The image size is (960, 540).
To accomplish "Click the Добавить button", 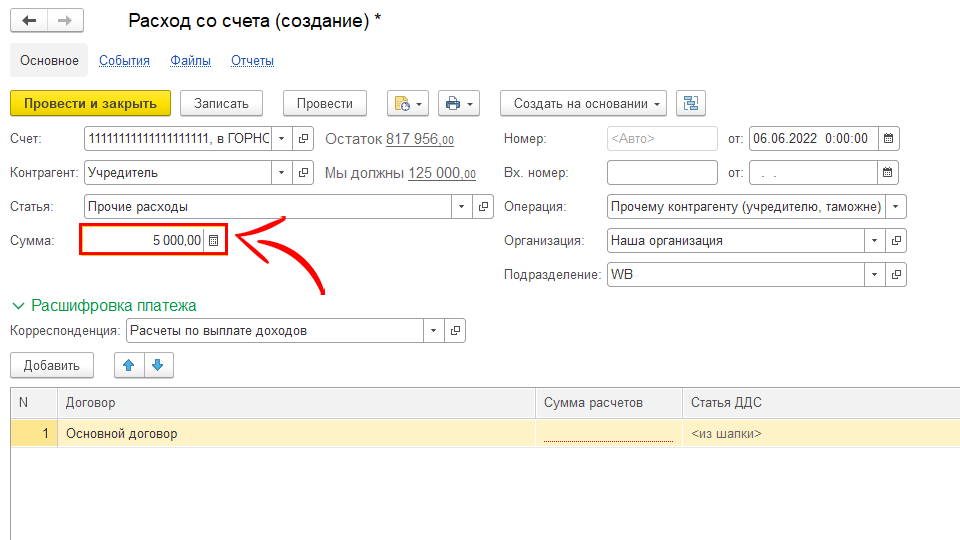I will [x=52, y=366].
